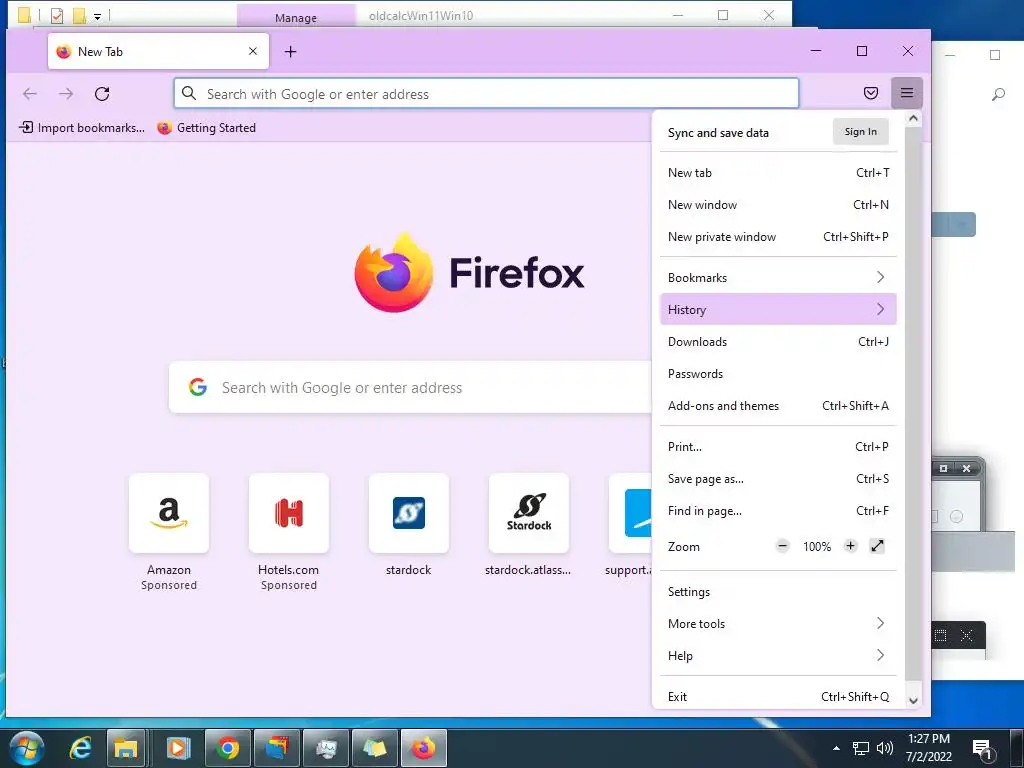The image size is (1024, 768).
Task: Show hidden tray icons arrow
Action: tap(836, 748)
